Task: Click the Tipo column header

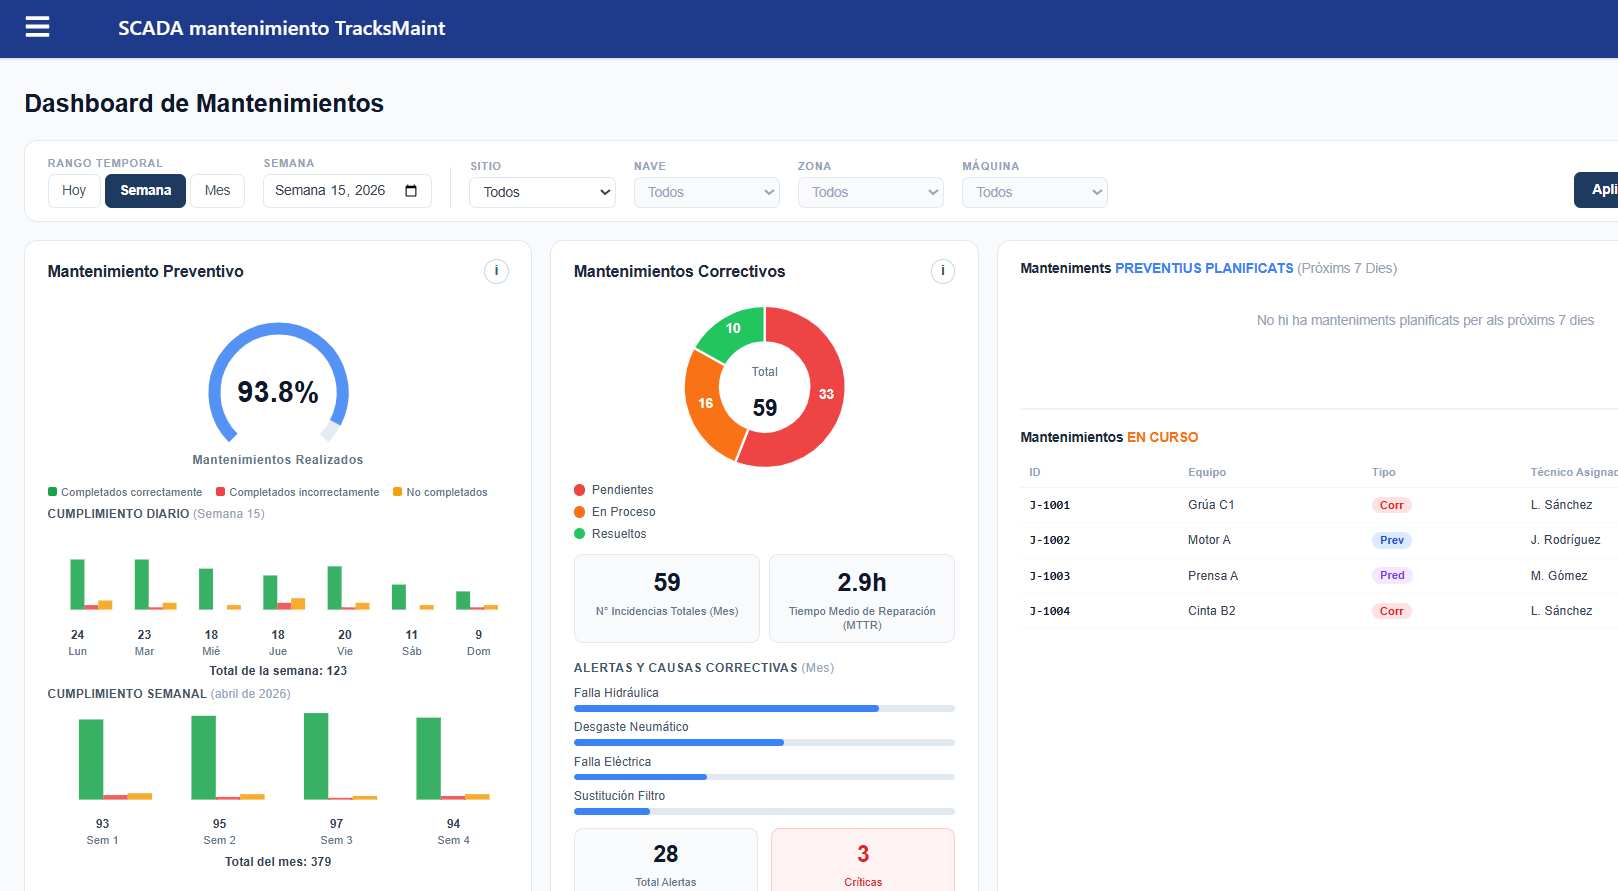Action: coord(1383,472)
